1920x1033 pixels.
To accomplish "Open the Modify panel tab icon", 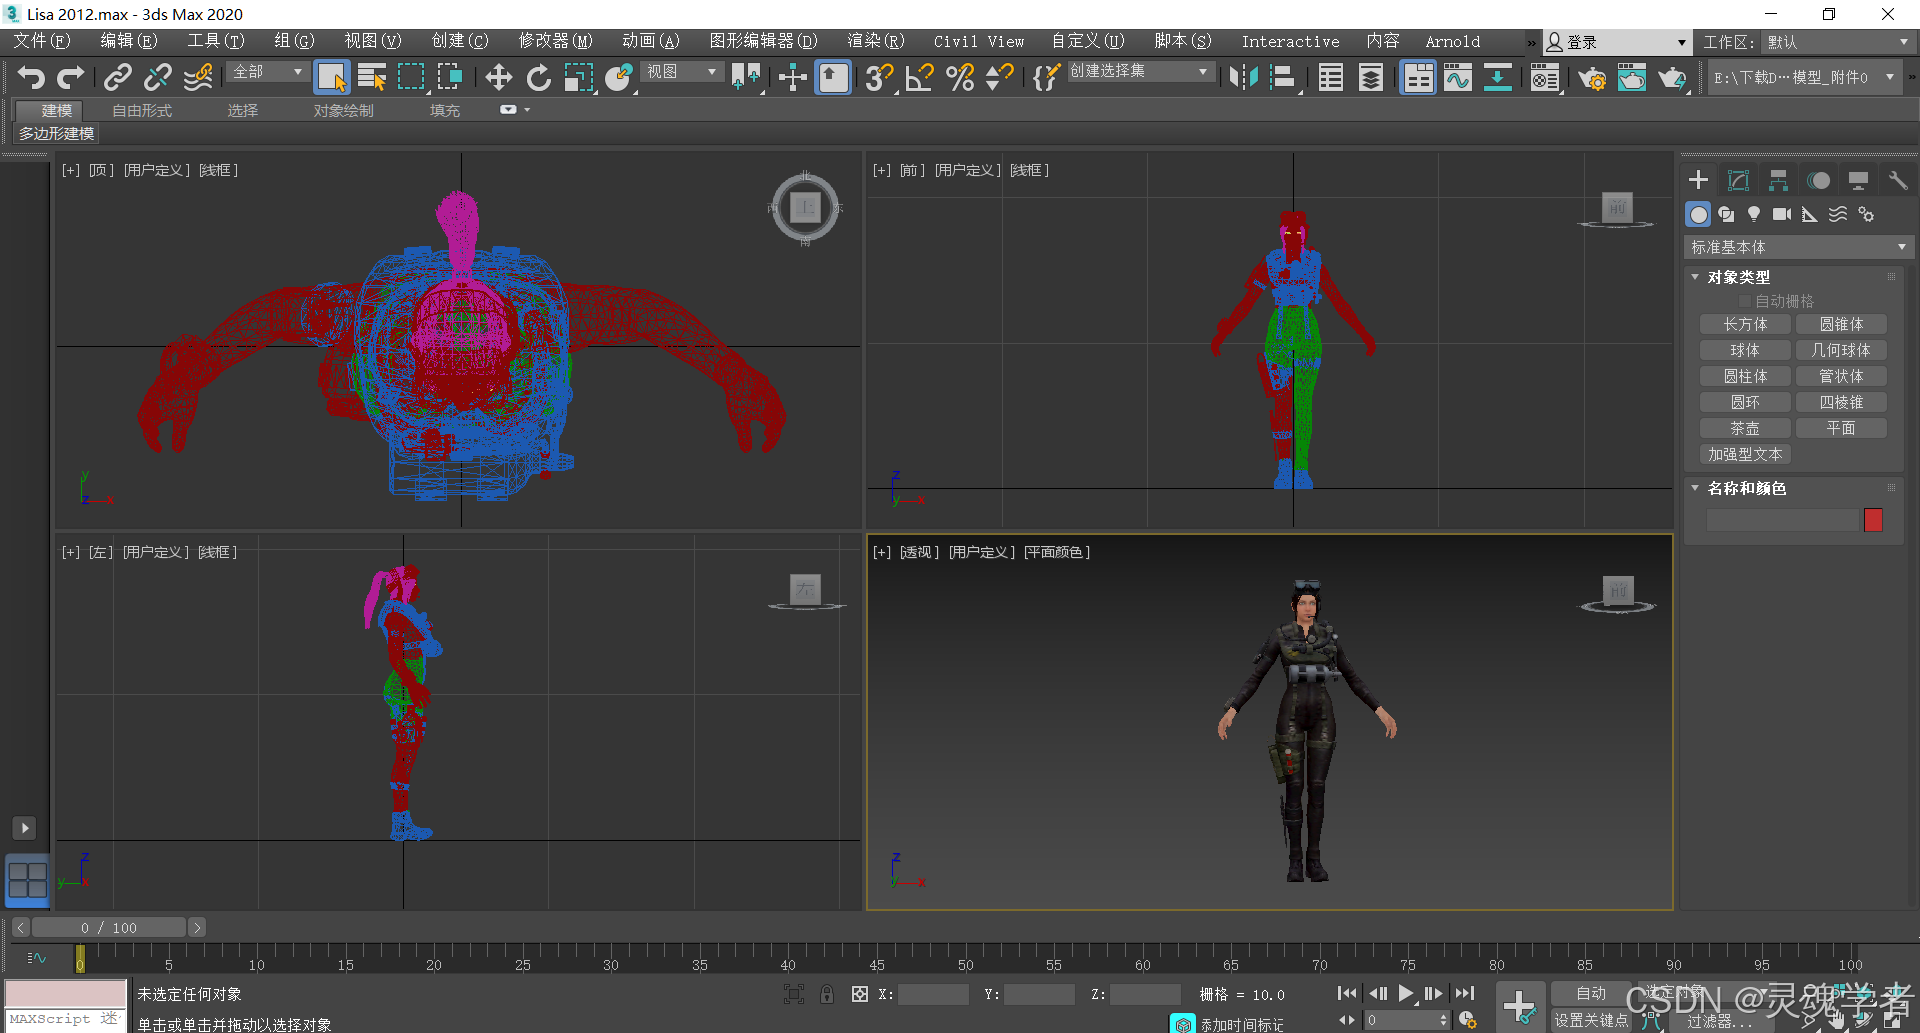I will point(1738,180).
